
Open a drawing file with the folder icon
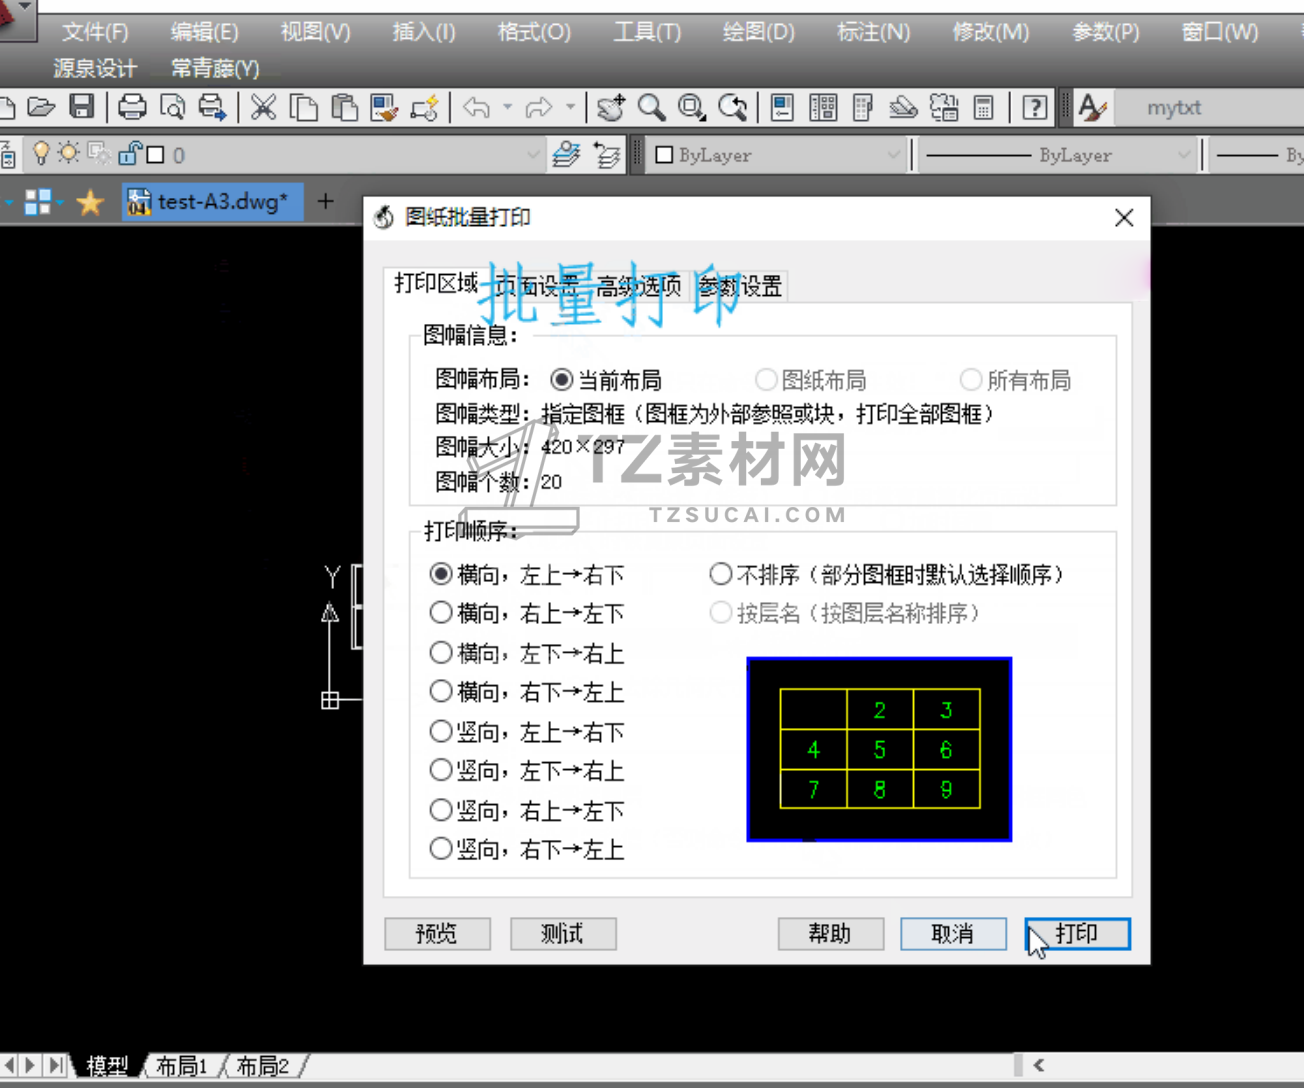click(x=41, y=107)
